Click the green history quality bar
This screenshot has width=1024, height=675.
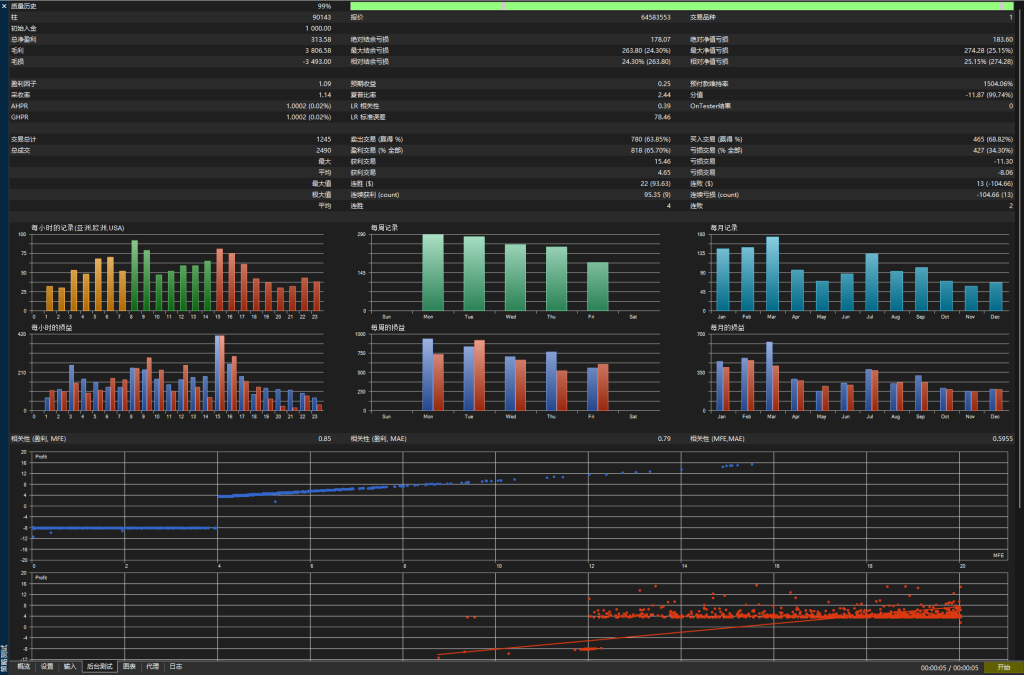[680, 6]
